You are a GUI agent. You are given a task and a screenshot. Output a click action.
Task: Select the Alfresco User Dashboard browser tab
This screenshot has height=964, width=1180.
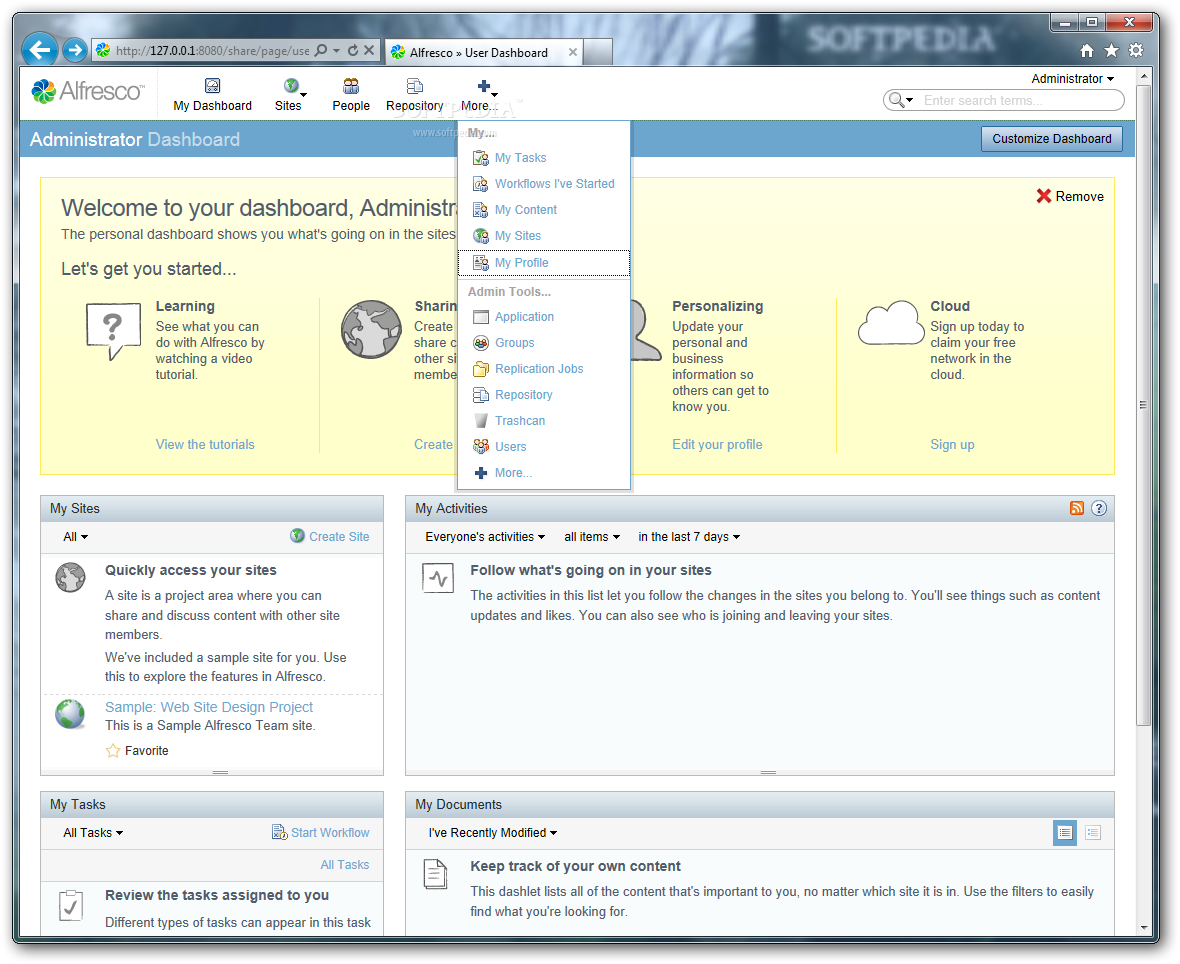click(485, 52)
